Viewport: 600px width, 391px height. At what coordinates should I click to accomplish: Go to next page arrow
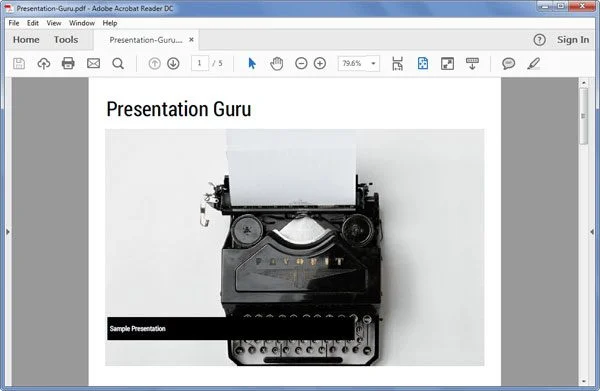pos(173,63)
